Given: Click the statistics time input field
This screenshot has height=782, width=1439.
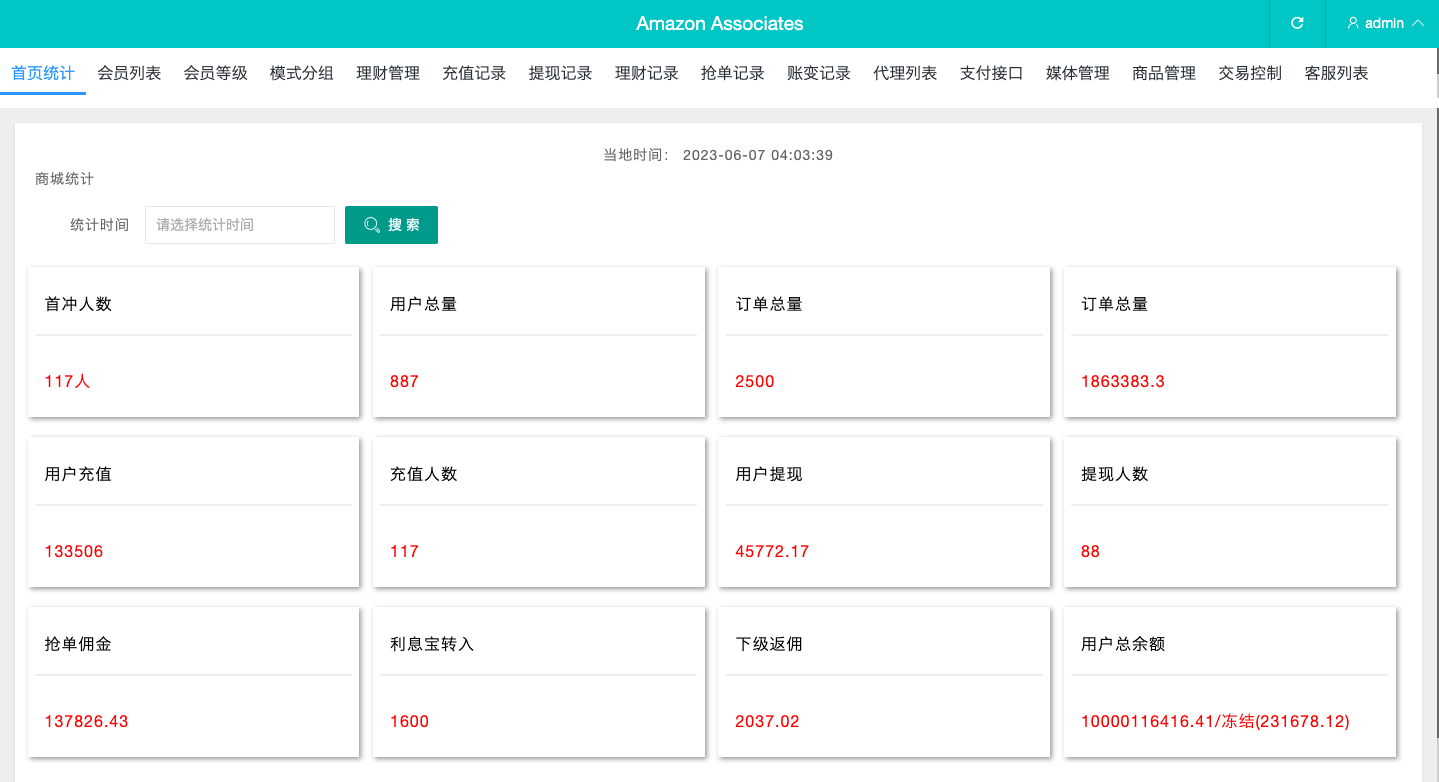Looking at the screenshot, I should 240,225.
